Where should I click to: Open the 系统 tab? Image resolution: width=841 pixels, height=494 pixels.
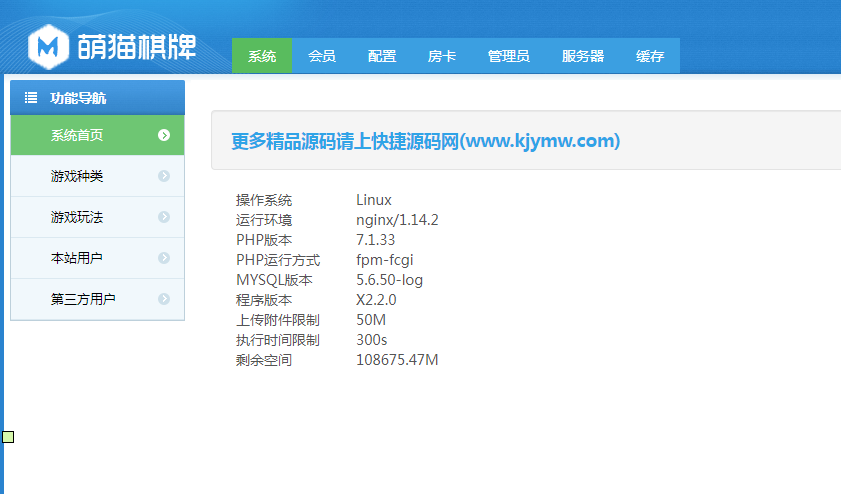pyautogui.click(x=262, y=56)
